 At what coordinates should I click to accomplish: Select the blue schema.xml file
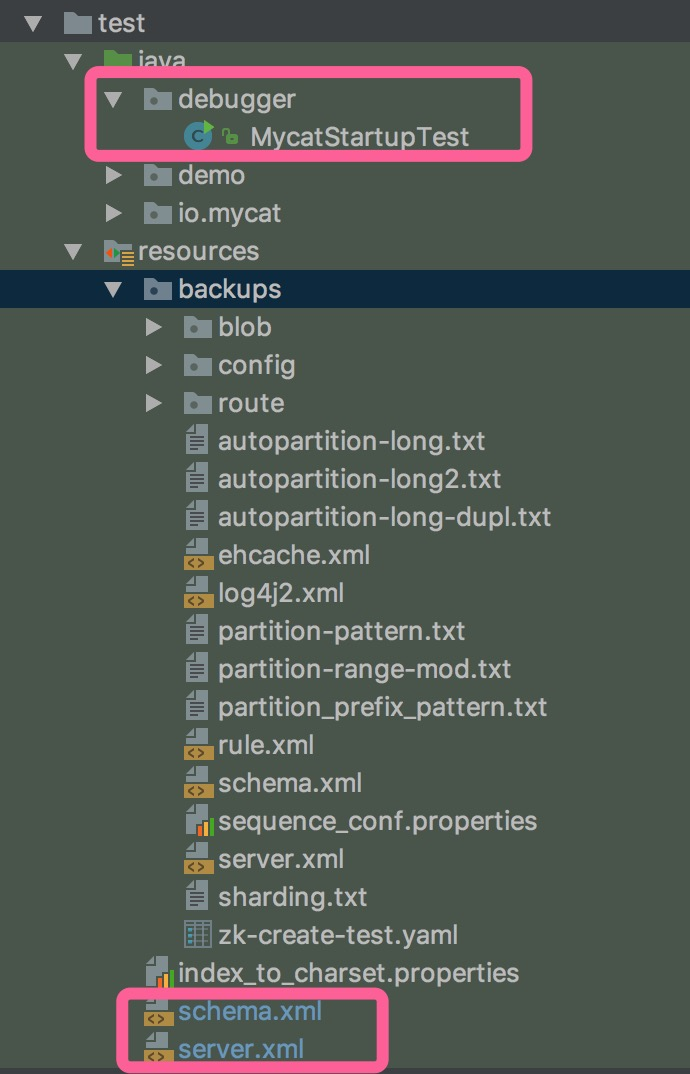pyautogui.click(x=250, y=1011)
